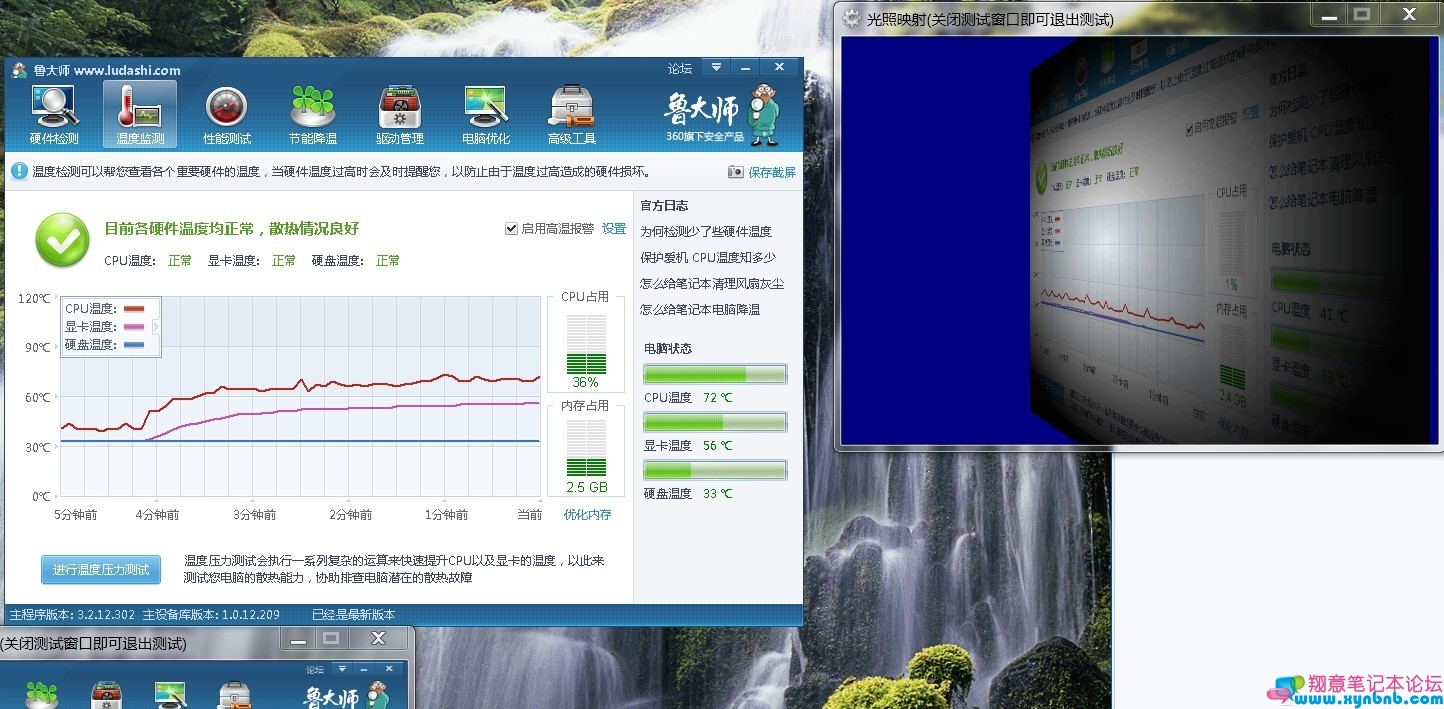The width and height of the screenshot is (1444, 709).
Task: Click the 鲁大师 mascot logo in Ludashi header
Action: click(764, 114)
